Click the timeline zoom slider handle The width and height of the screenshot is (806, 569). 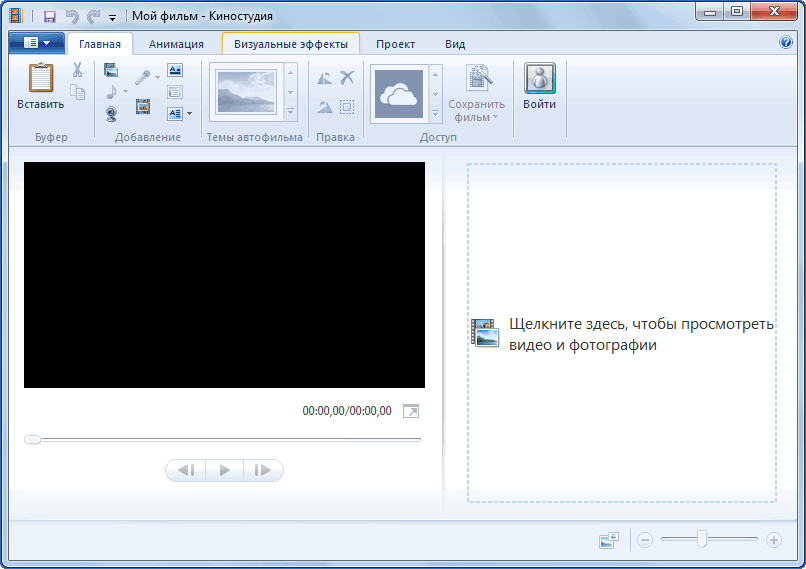[x=702, y=539]
